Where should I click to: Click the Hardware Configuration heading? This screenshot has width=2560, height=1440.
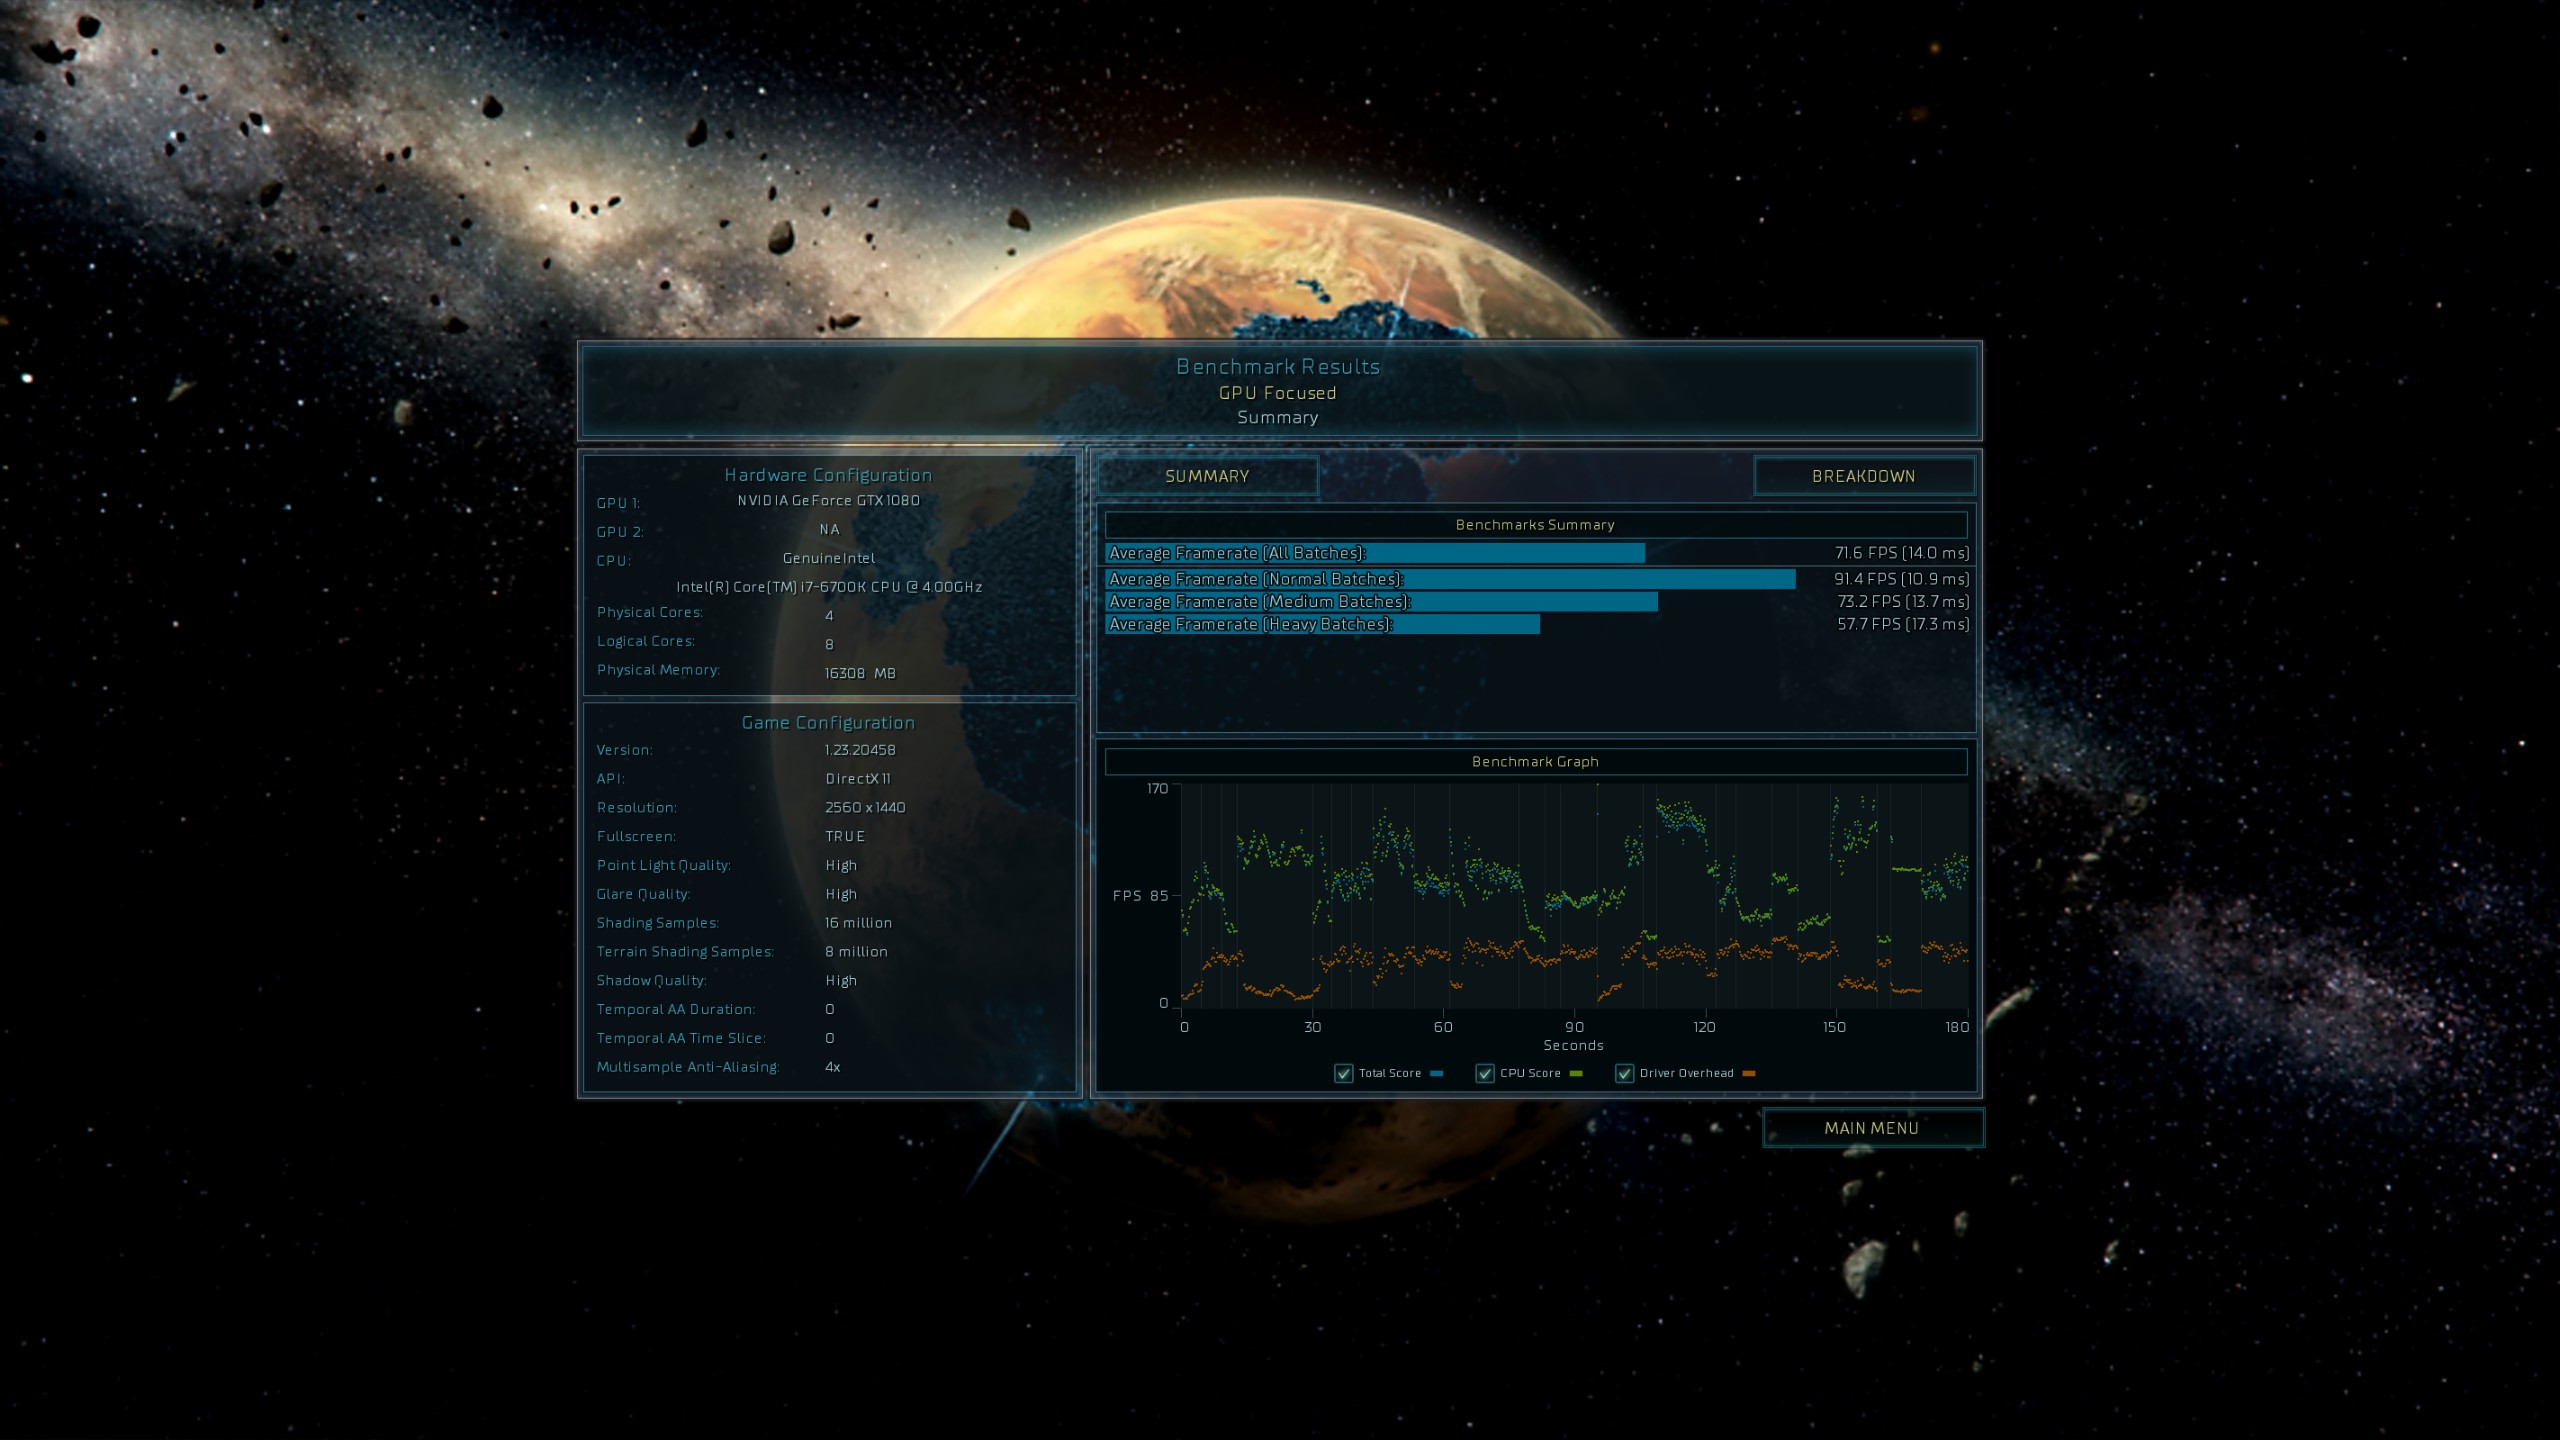pyautogui.click(x=828, y=475)
